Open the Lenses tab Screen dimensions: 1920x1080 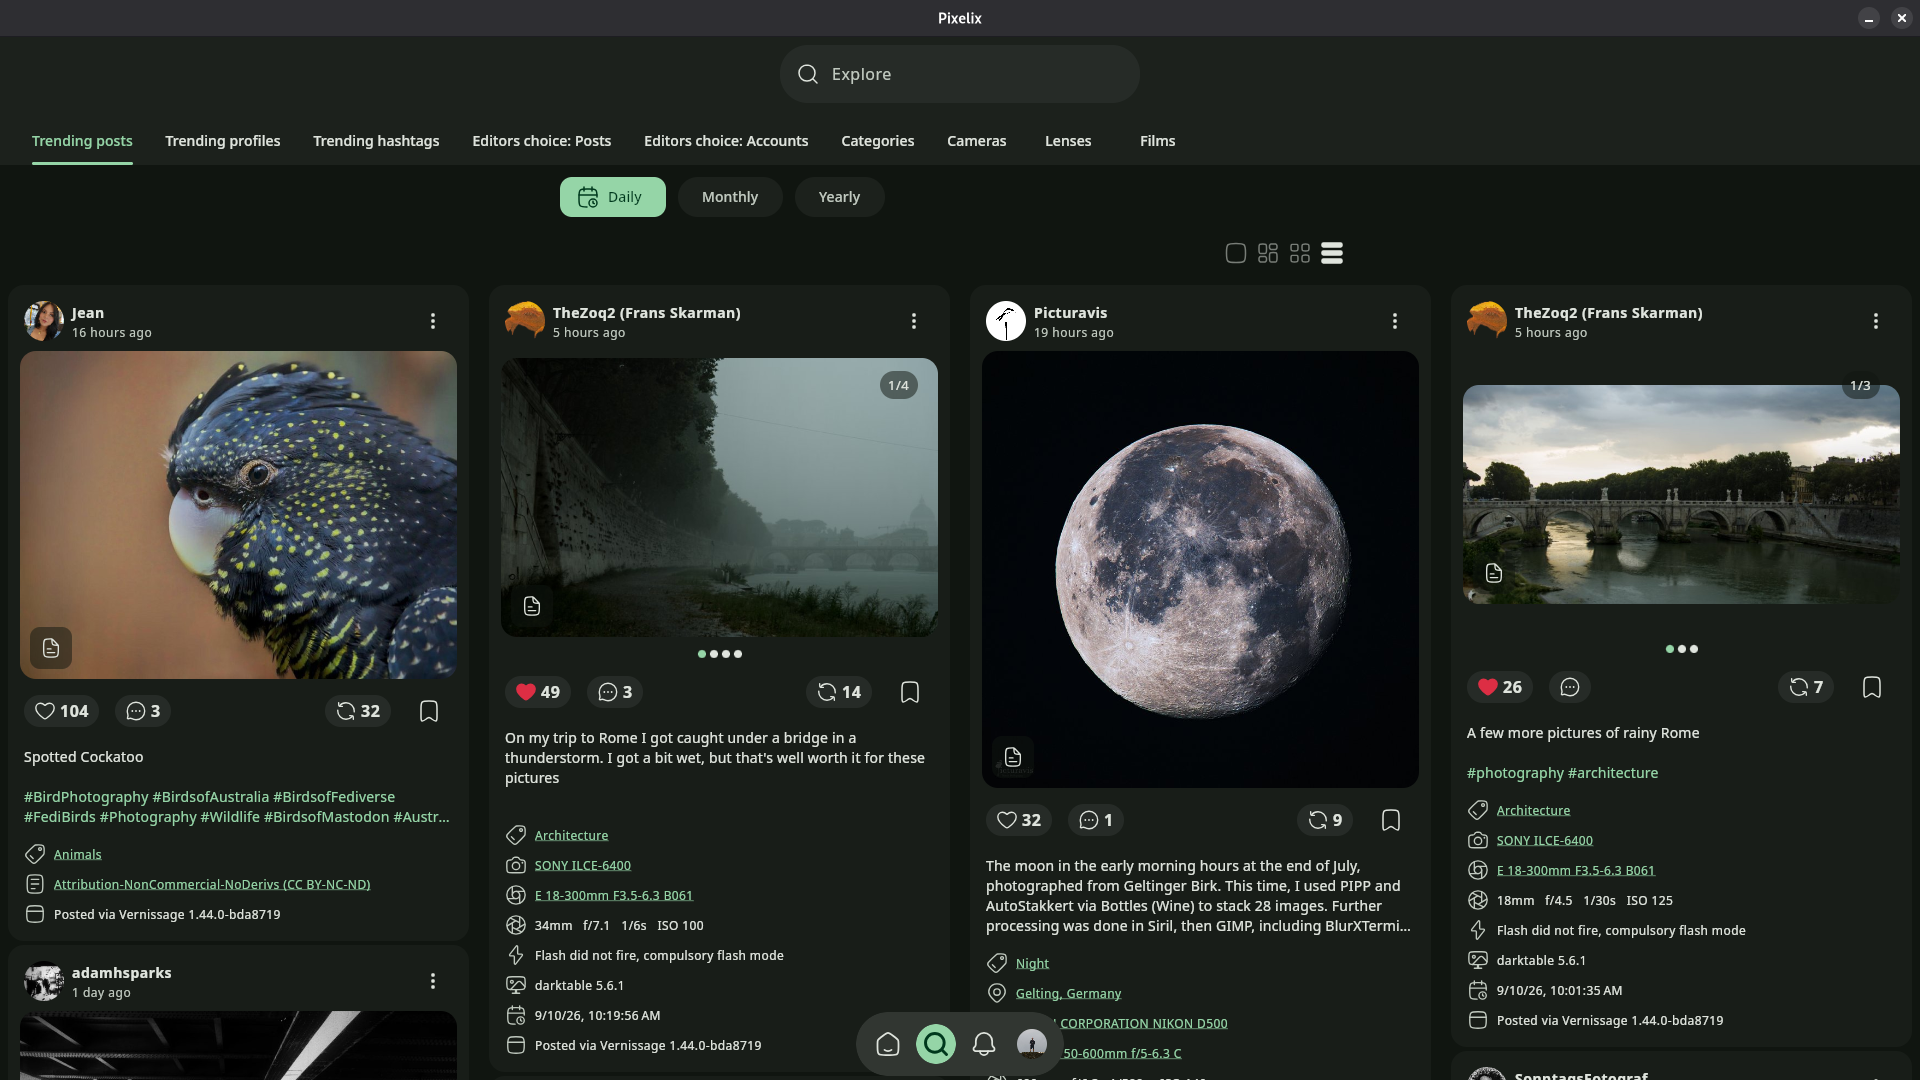click(x=1068, y=141)
